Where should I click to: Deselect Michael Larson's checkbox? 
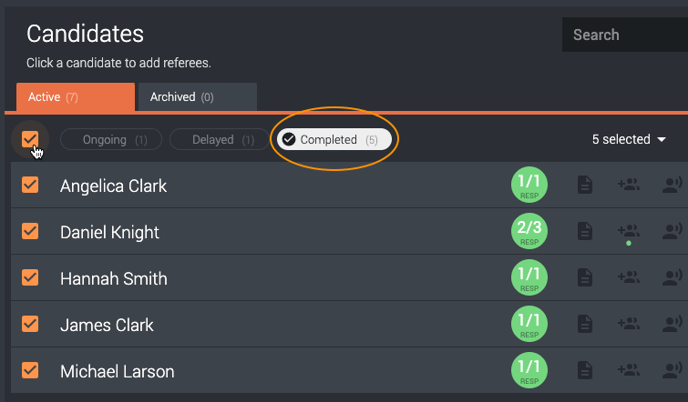[x=30, y=370]
